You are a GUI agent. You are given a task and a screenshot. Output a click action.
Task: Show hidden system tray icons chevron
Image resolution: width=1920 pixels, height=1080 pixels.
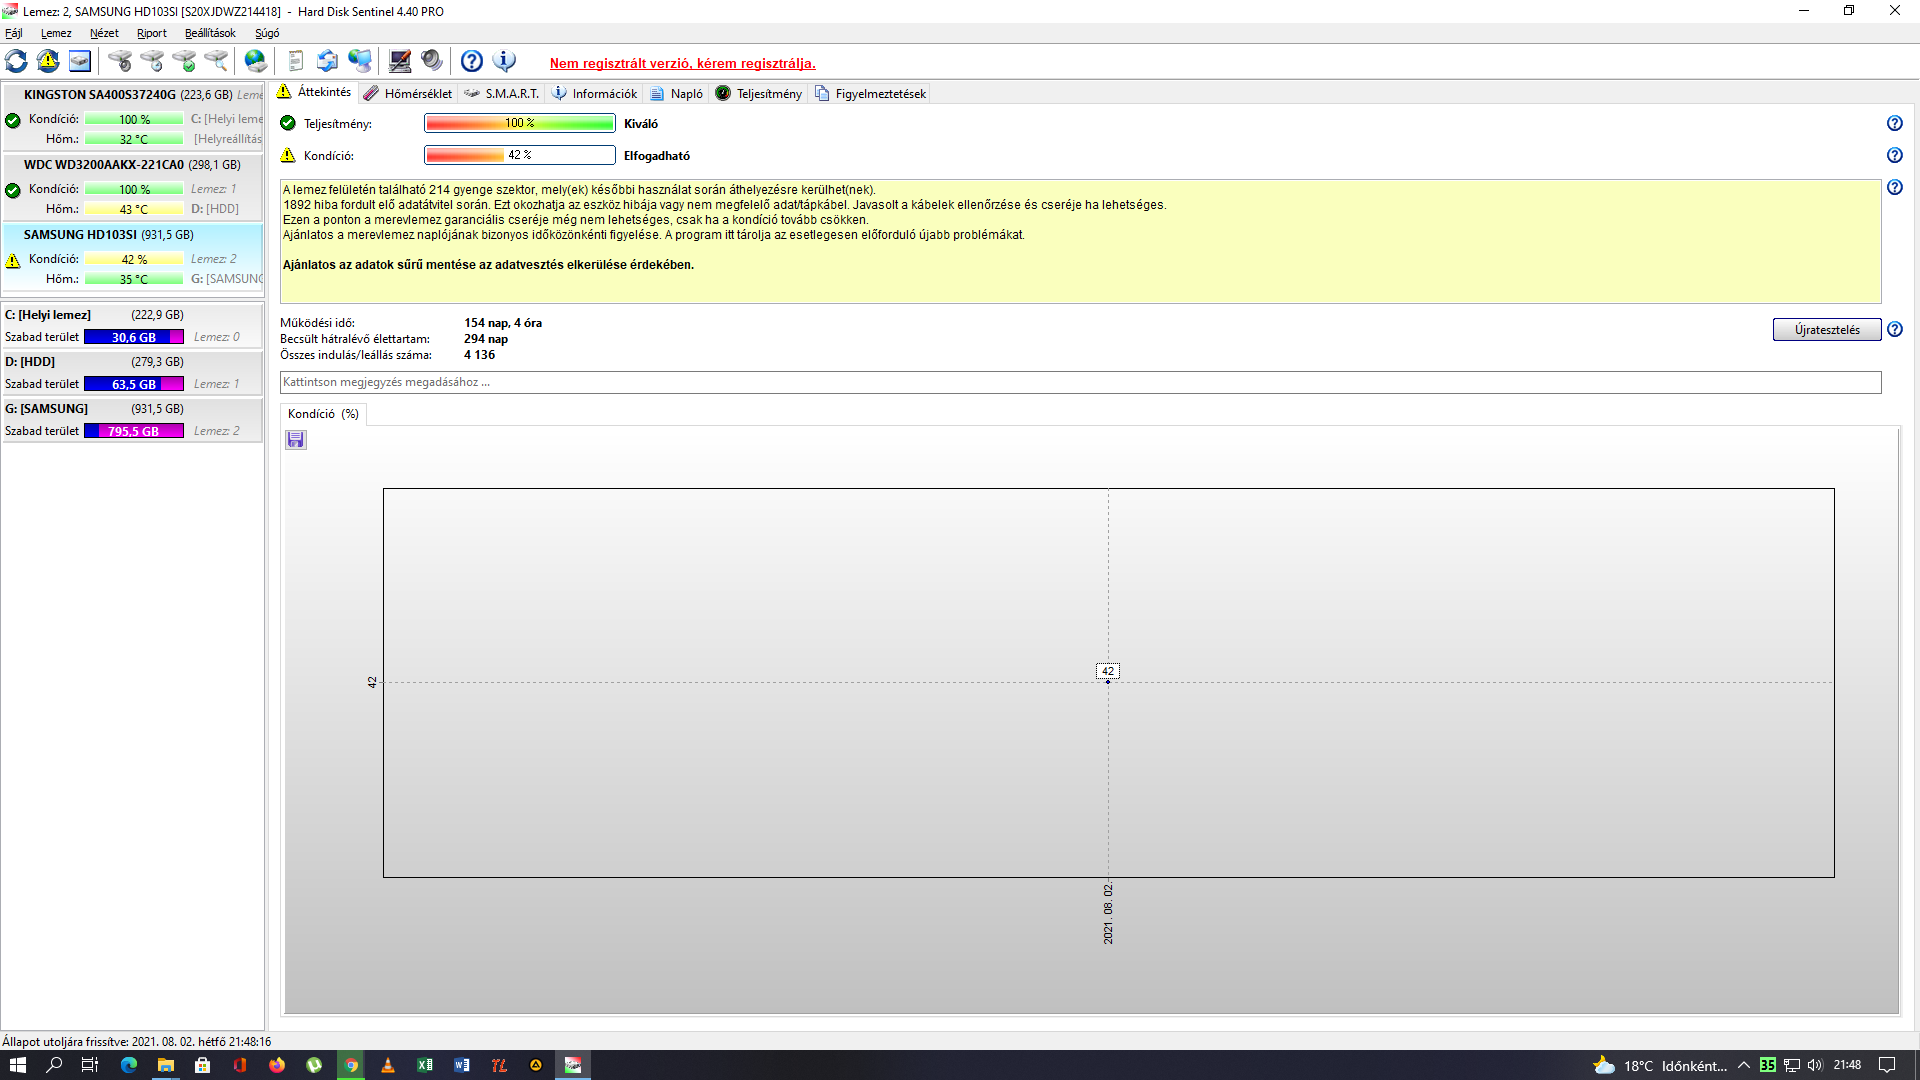[x=1744, y=1065]
